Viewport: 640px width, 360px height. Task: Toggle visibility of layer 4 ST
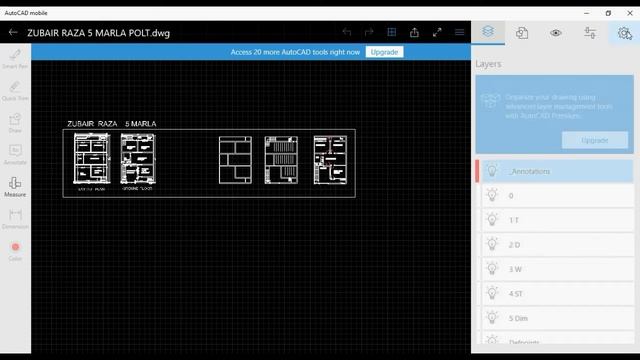(492, 293)
